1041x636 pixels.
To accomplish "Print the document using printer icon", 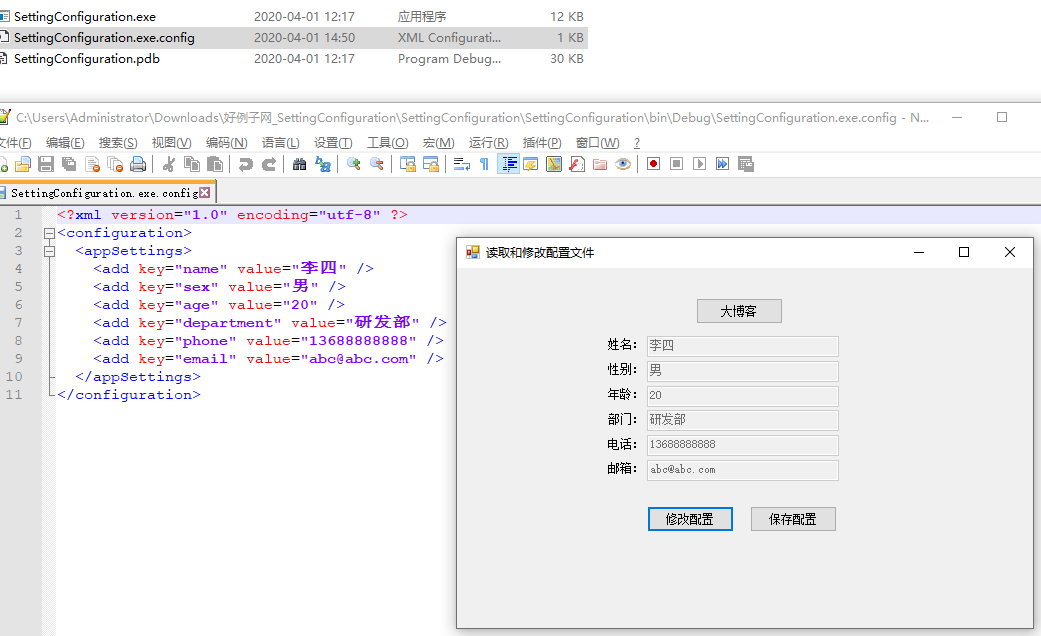I will 138,164.
